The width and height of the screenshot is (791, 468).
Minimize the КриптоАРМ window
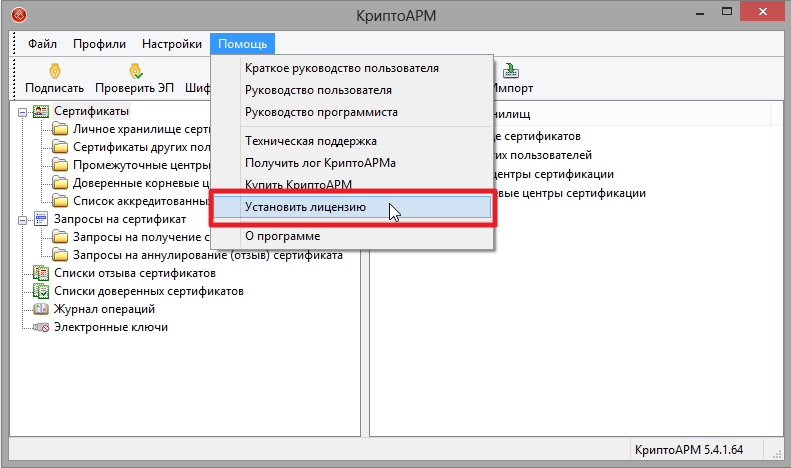(700, 12)
